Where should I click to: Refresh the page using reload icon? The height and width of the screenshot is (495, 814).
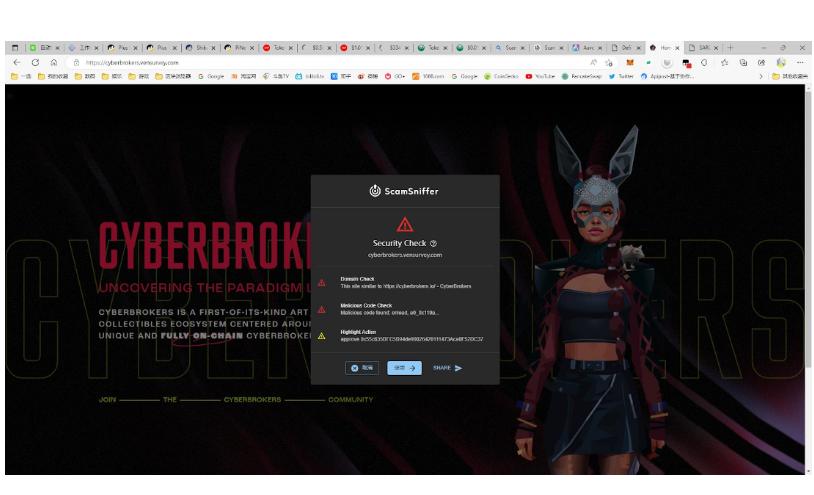coord(35,62)
